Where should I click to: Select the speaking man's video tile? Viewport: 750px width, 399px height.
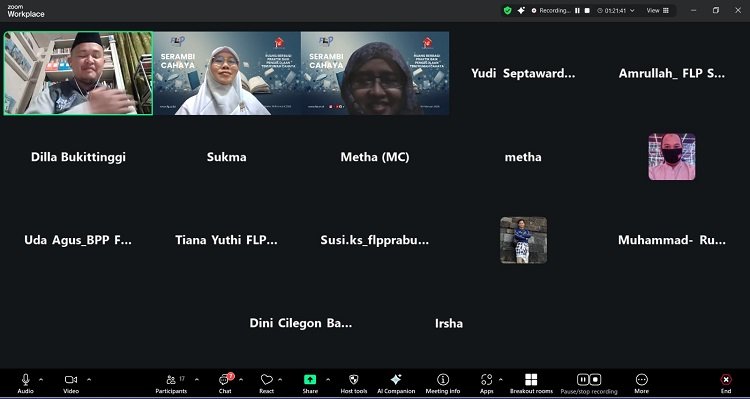(x=78, y=73)
